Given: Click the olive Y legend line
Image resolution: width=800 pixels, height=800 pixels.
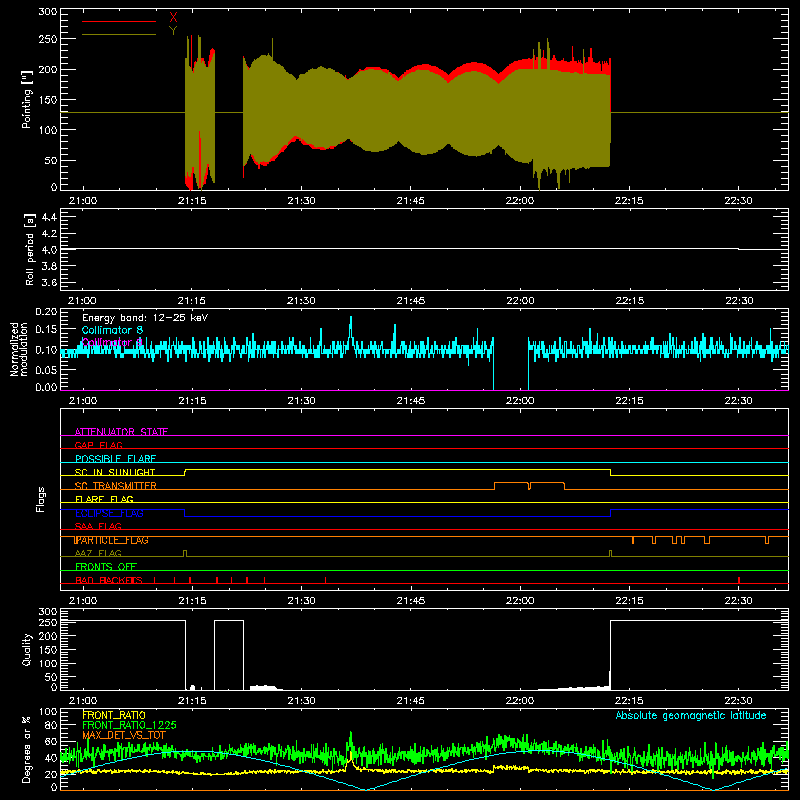Looking at the screenshot, I should tap(119, 35).
